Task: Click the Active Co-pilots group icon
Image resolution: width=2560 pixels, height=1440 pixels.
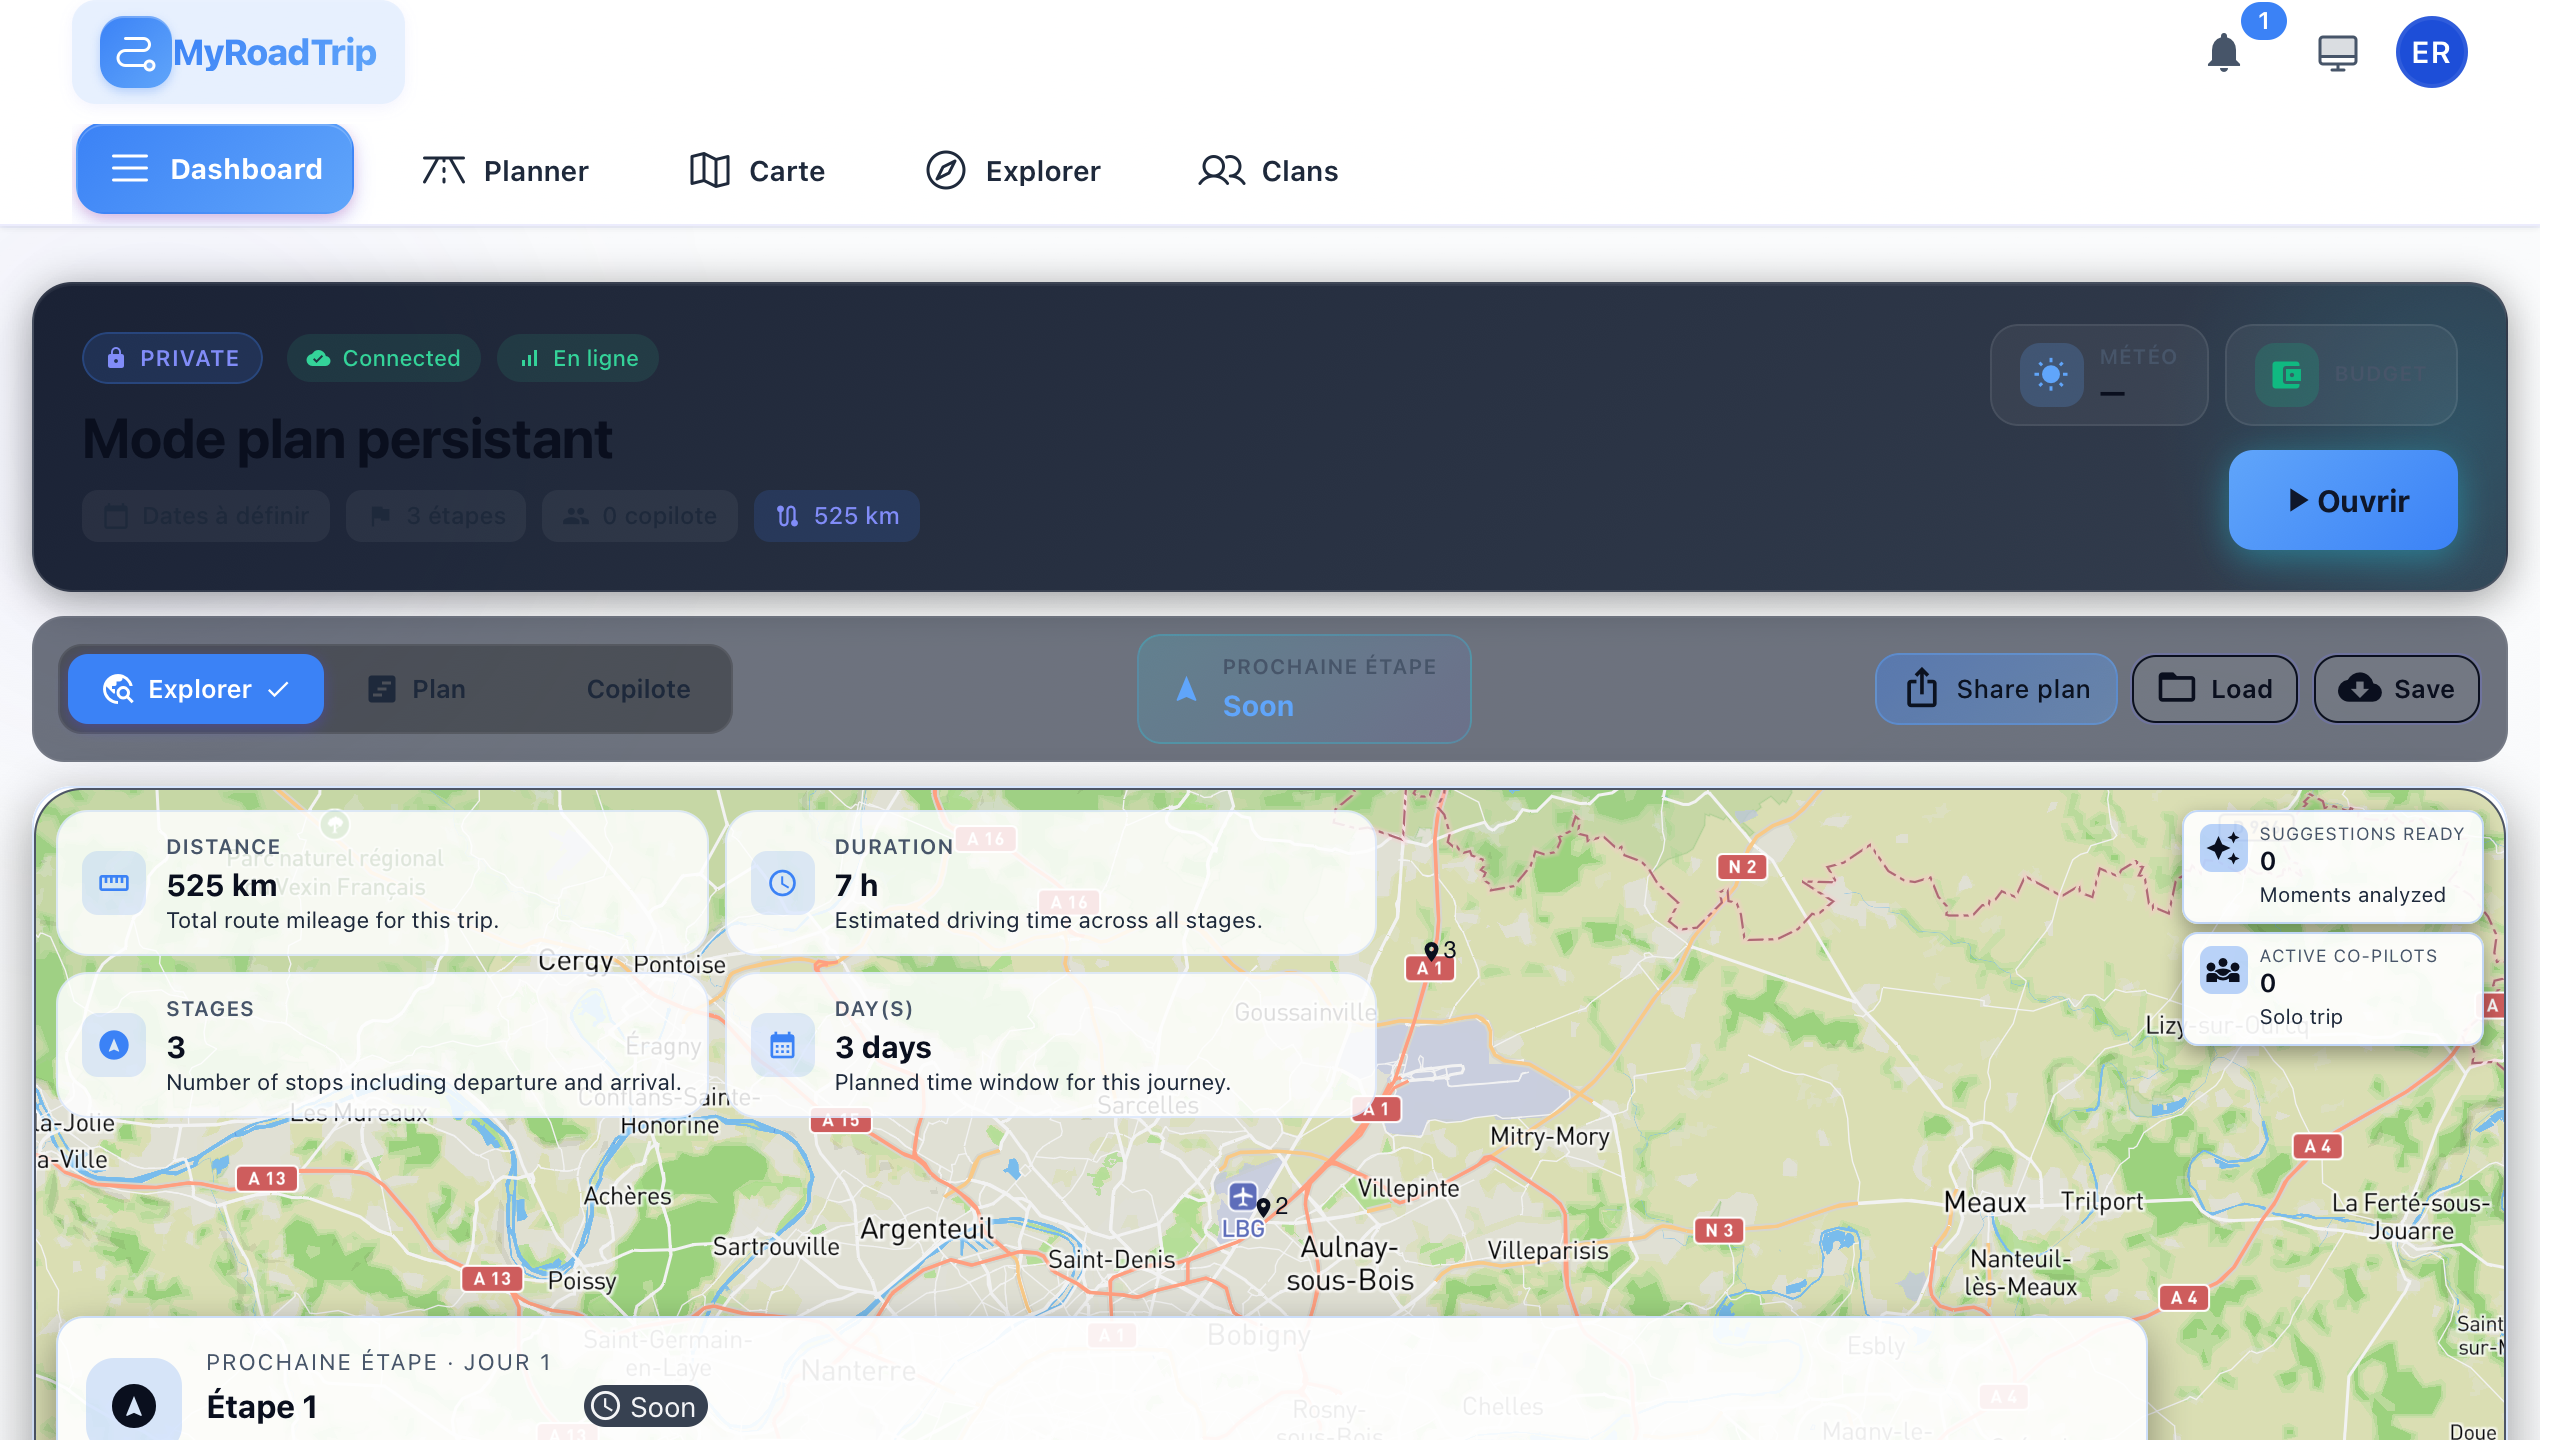Action: pos(2224,970)
